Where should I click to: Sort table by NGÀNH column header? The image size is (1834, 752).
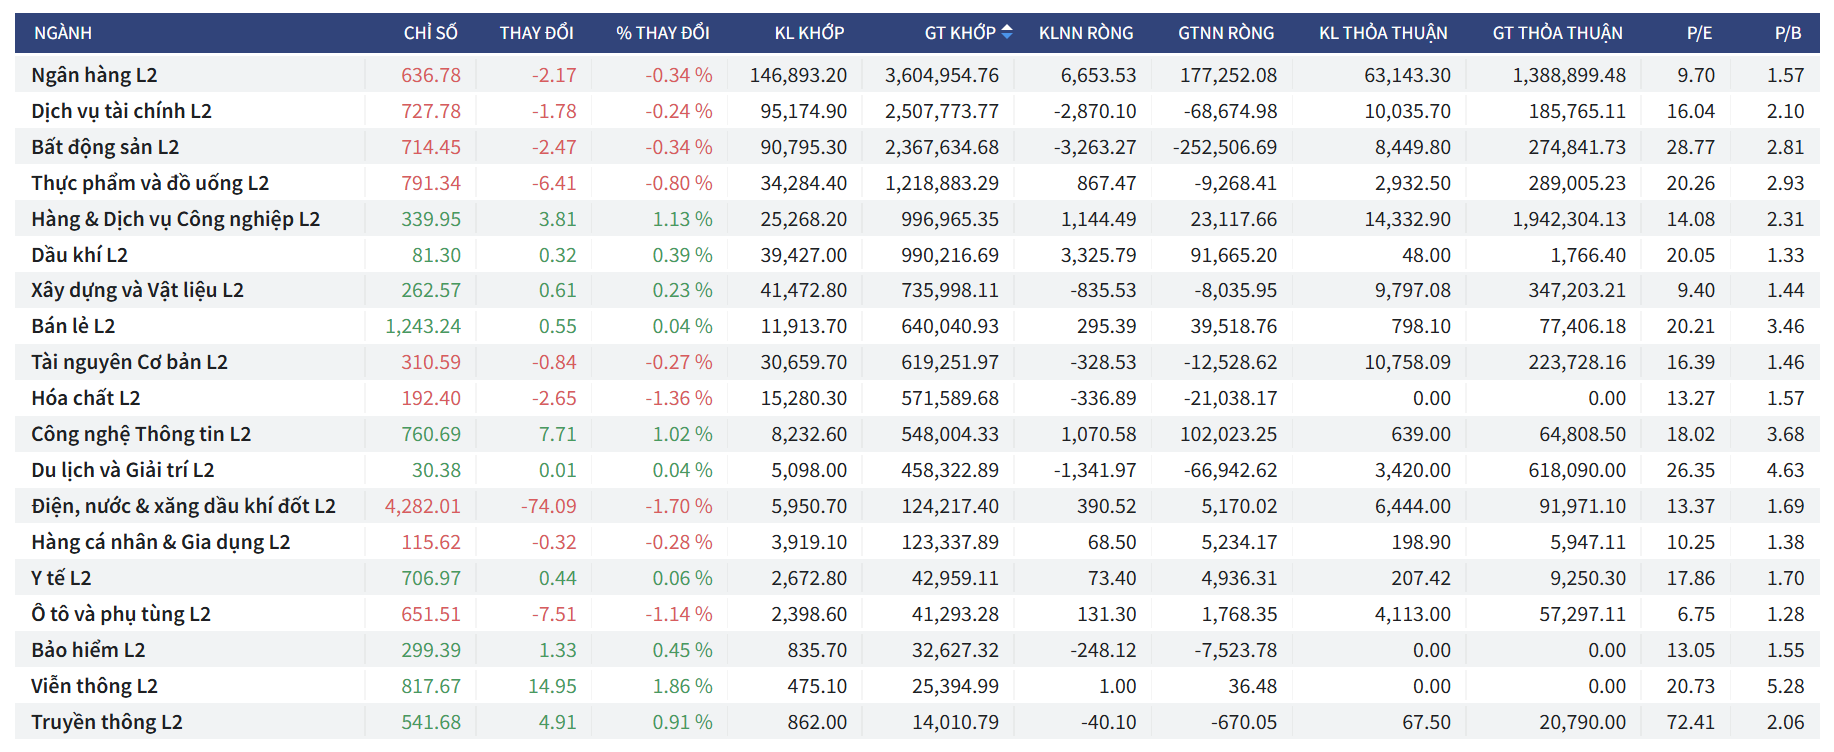tap(63, 33)
